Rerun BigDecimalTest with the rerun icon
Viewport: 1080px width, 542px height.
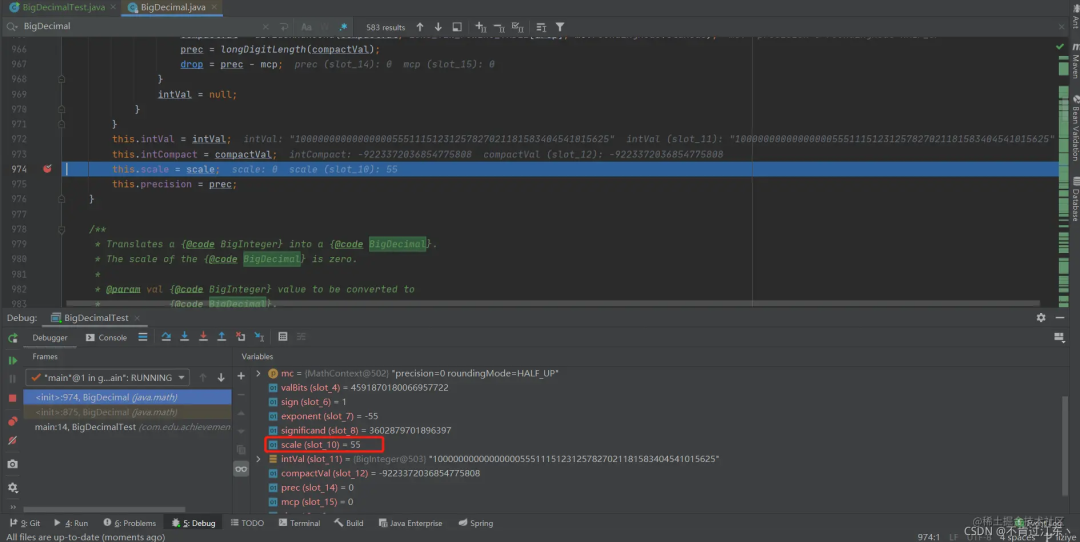click(12, 337)
